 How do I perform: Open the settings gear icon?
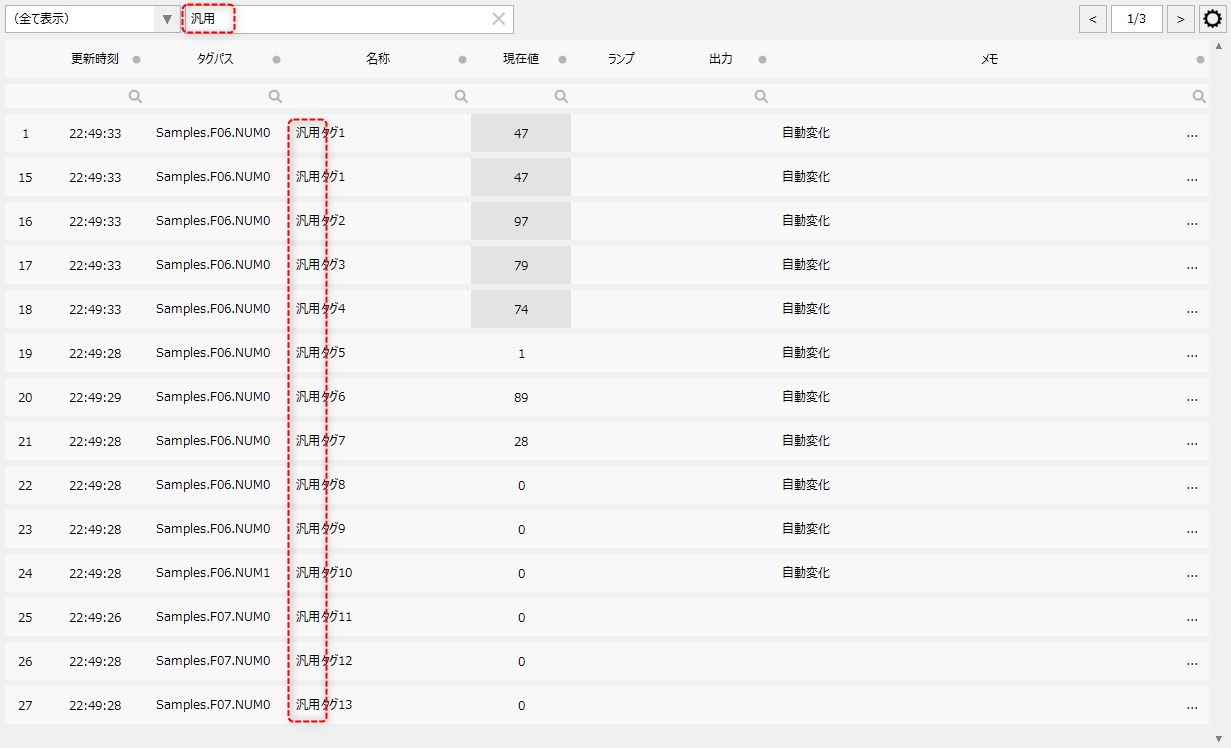pos(1212,18)
